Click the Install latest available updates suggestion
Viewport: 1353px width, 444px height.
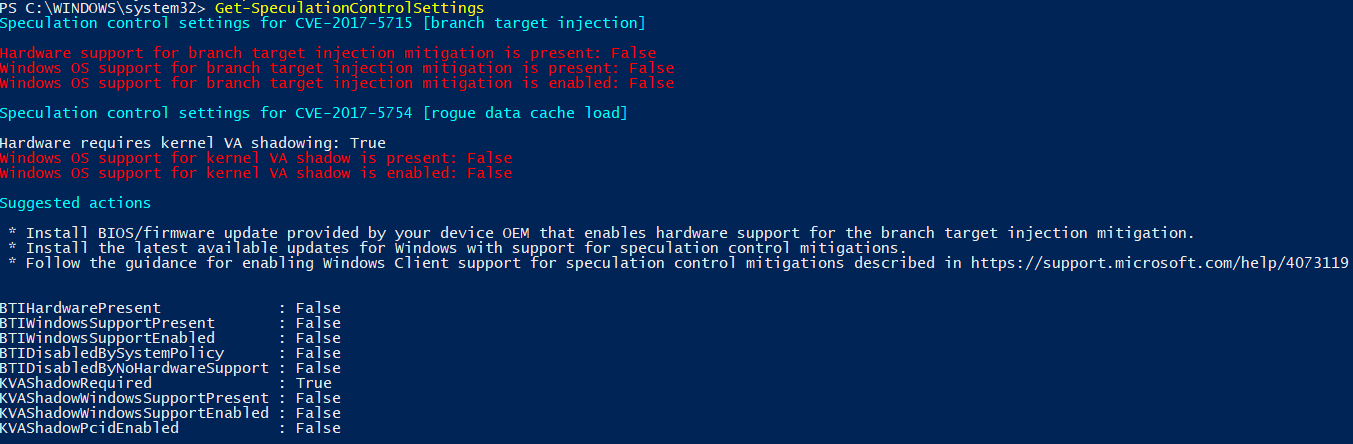[457, 248]
